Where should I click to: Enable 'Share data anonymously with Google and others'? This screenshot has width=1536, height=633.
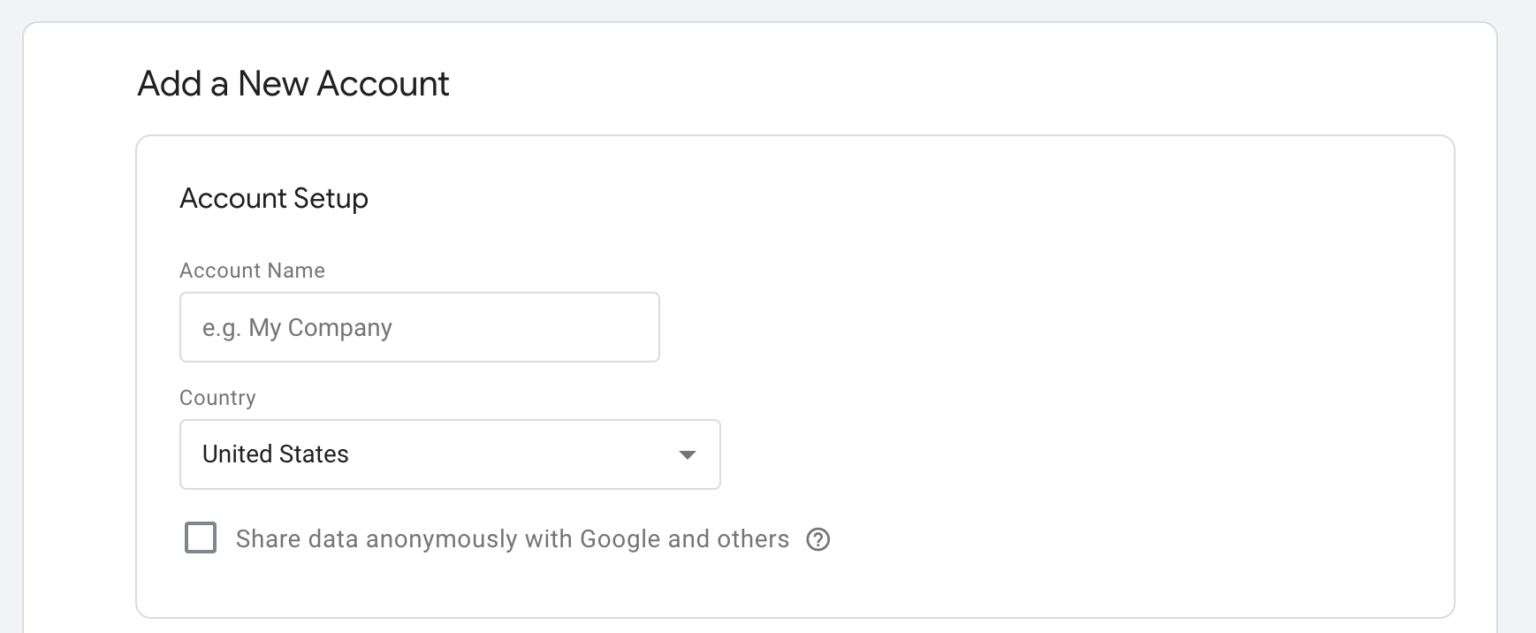pos(200,538)
